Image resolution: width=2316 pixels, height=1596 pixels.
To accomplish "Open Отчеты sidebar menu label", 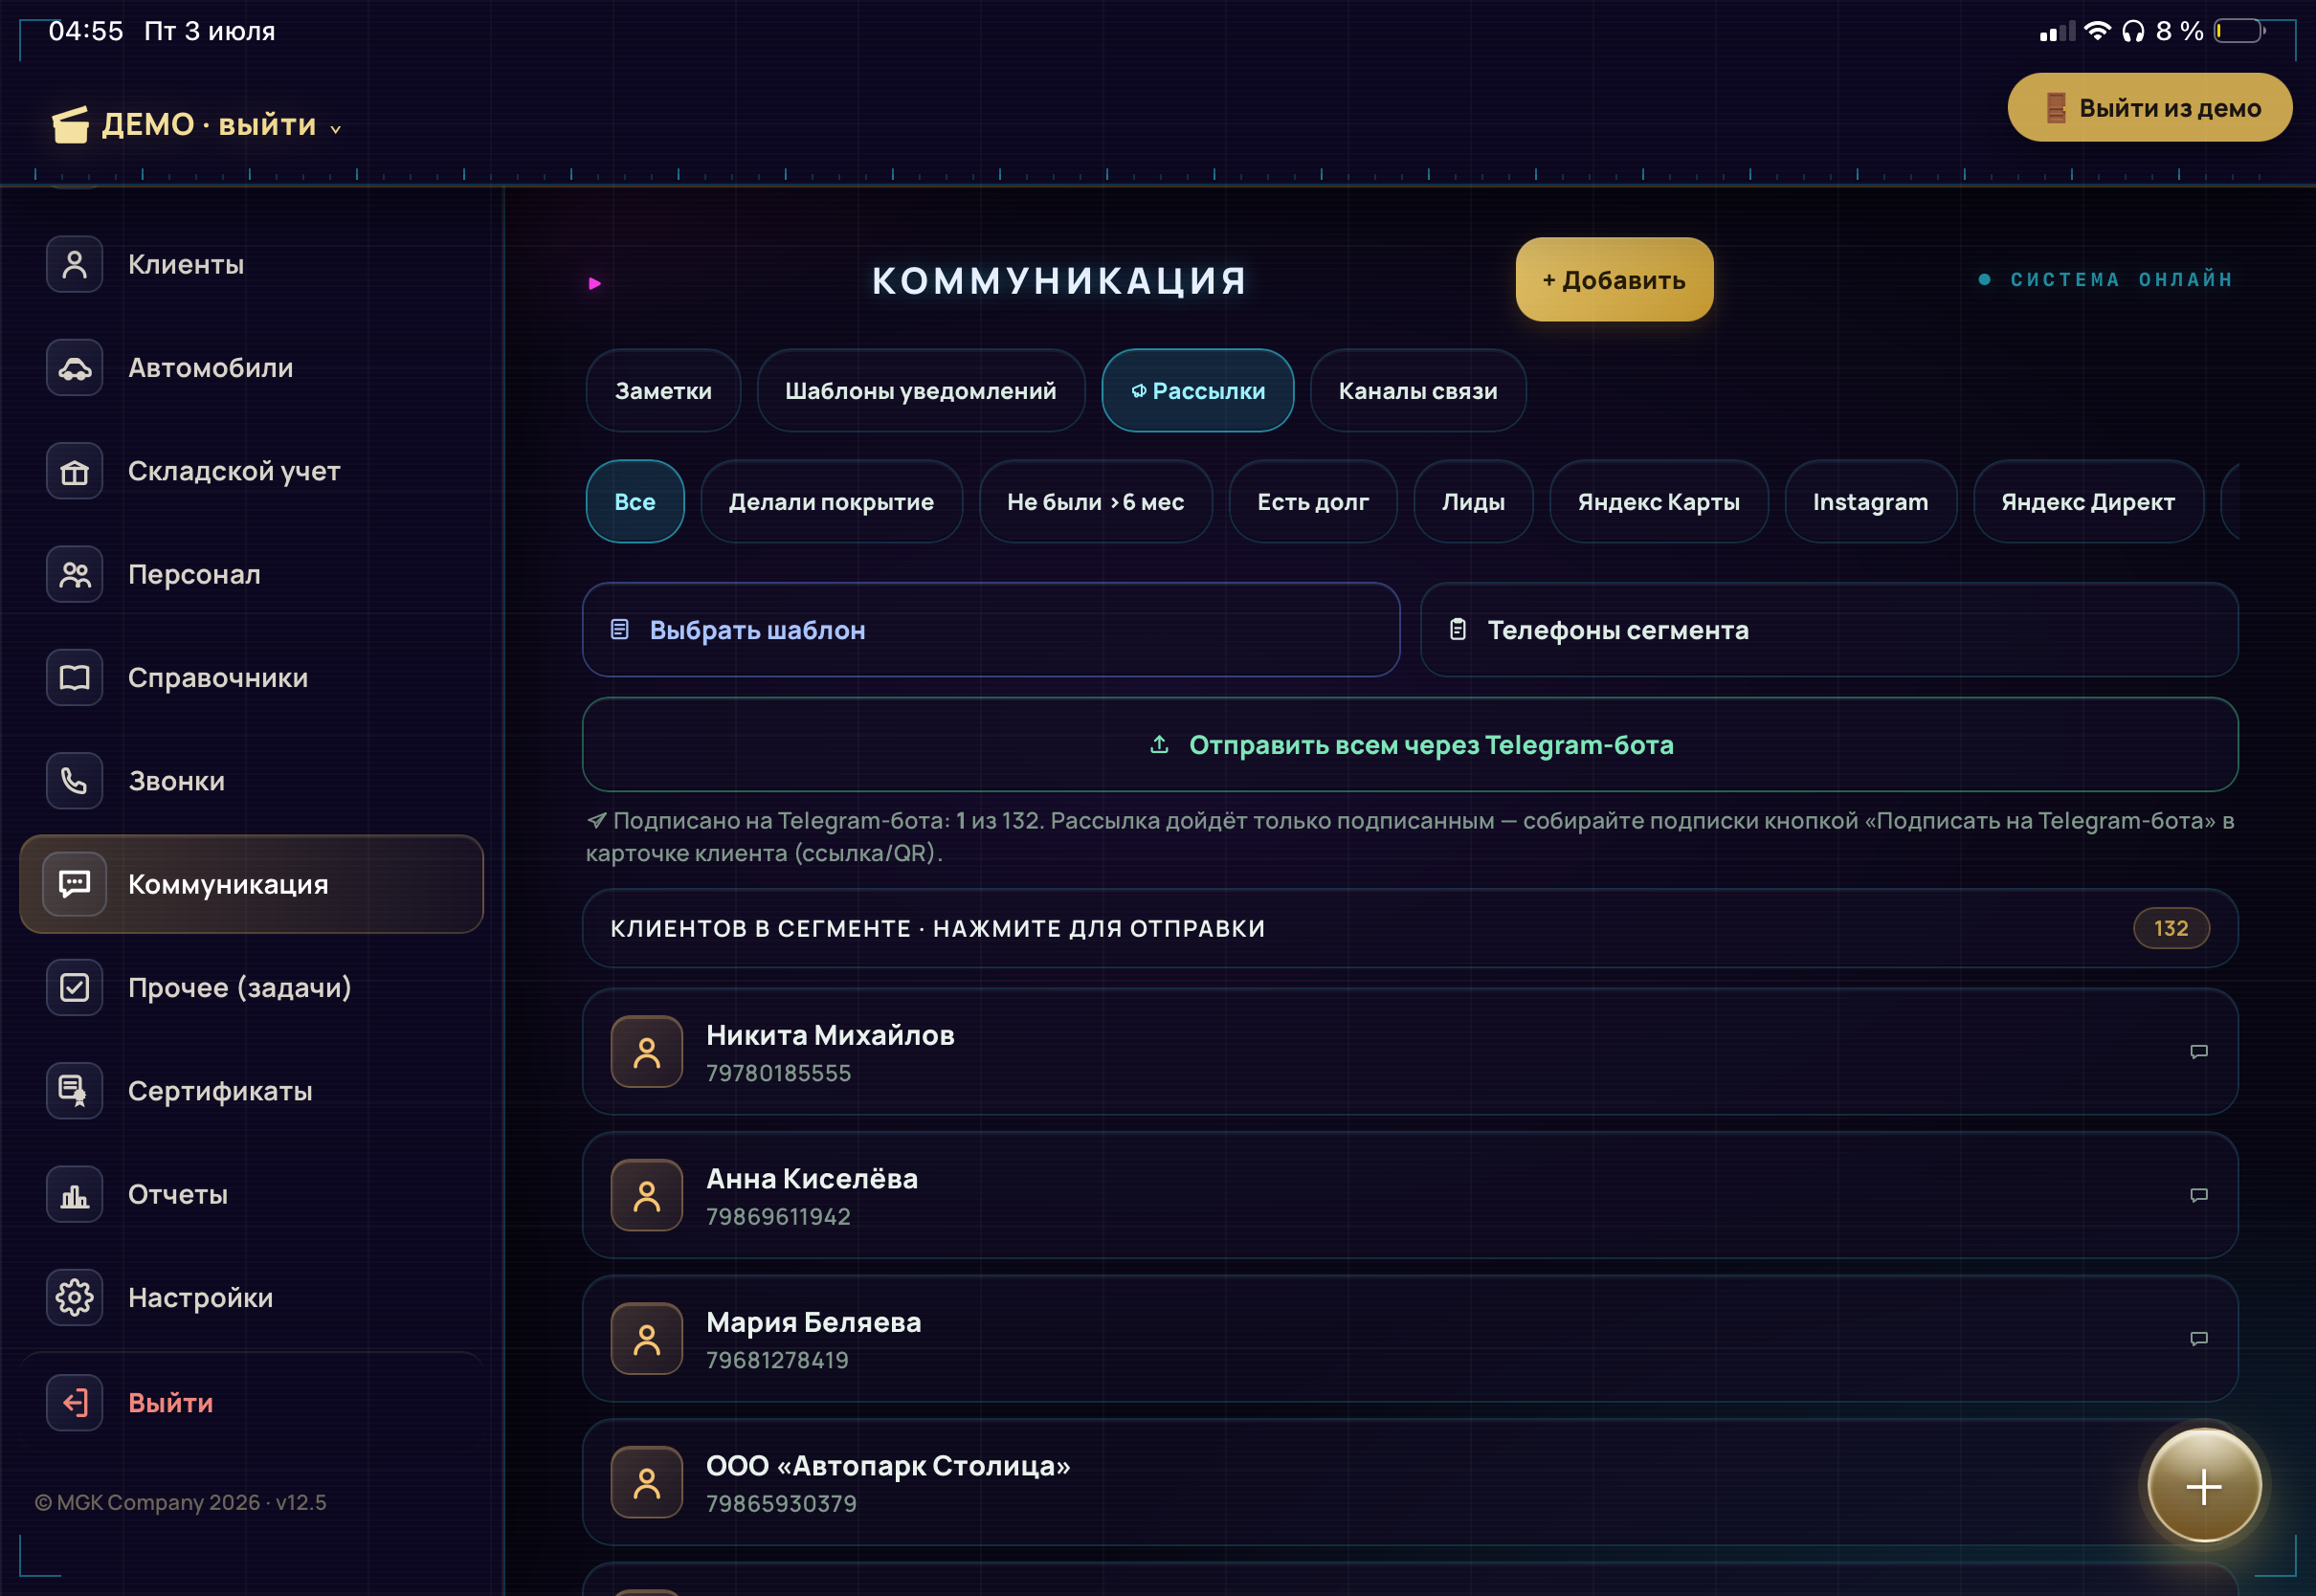I will click(177, 1194).
